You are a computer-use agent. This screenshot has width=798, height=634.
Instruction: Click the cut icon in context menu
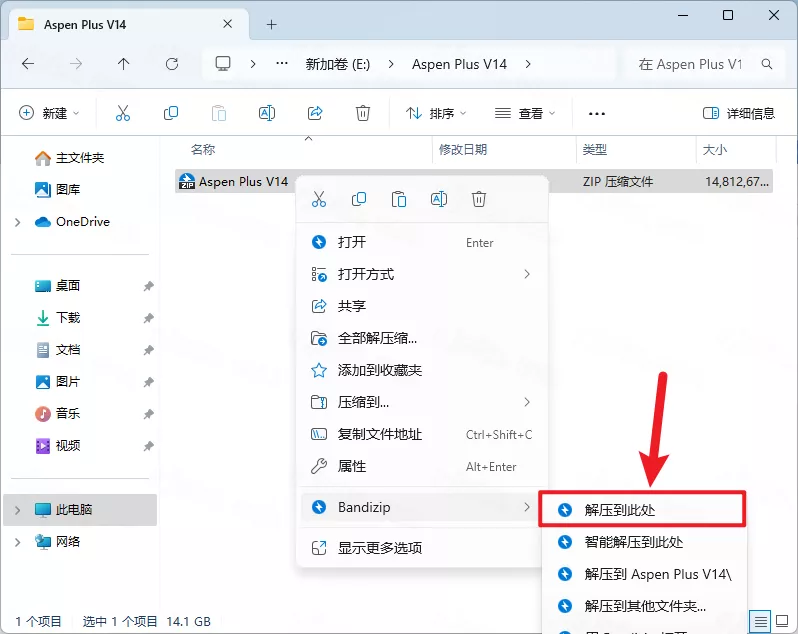tap(319, 199)
